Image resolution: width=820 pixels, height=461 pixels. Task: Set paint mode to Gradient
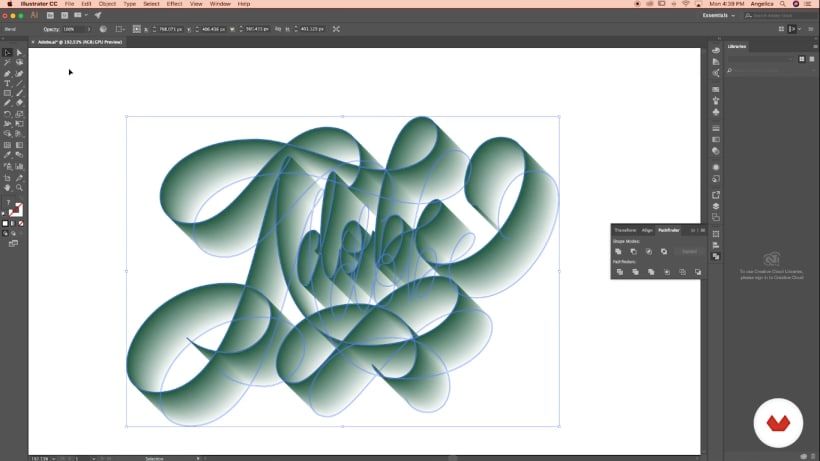pyautogui.click(x=13, y=224)
